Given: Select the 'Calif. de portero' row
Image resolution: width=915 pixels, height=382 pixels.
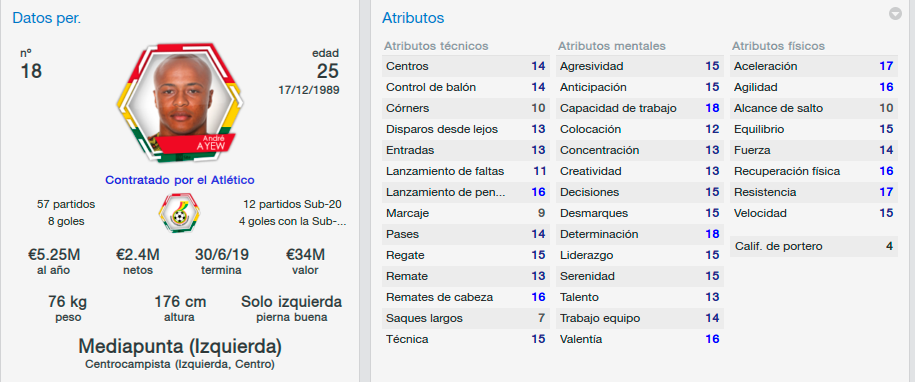Looking at the screenshot, I should [814, 247].
